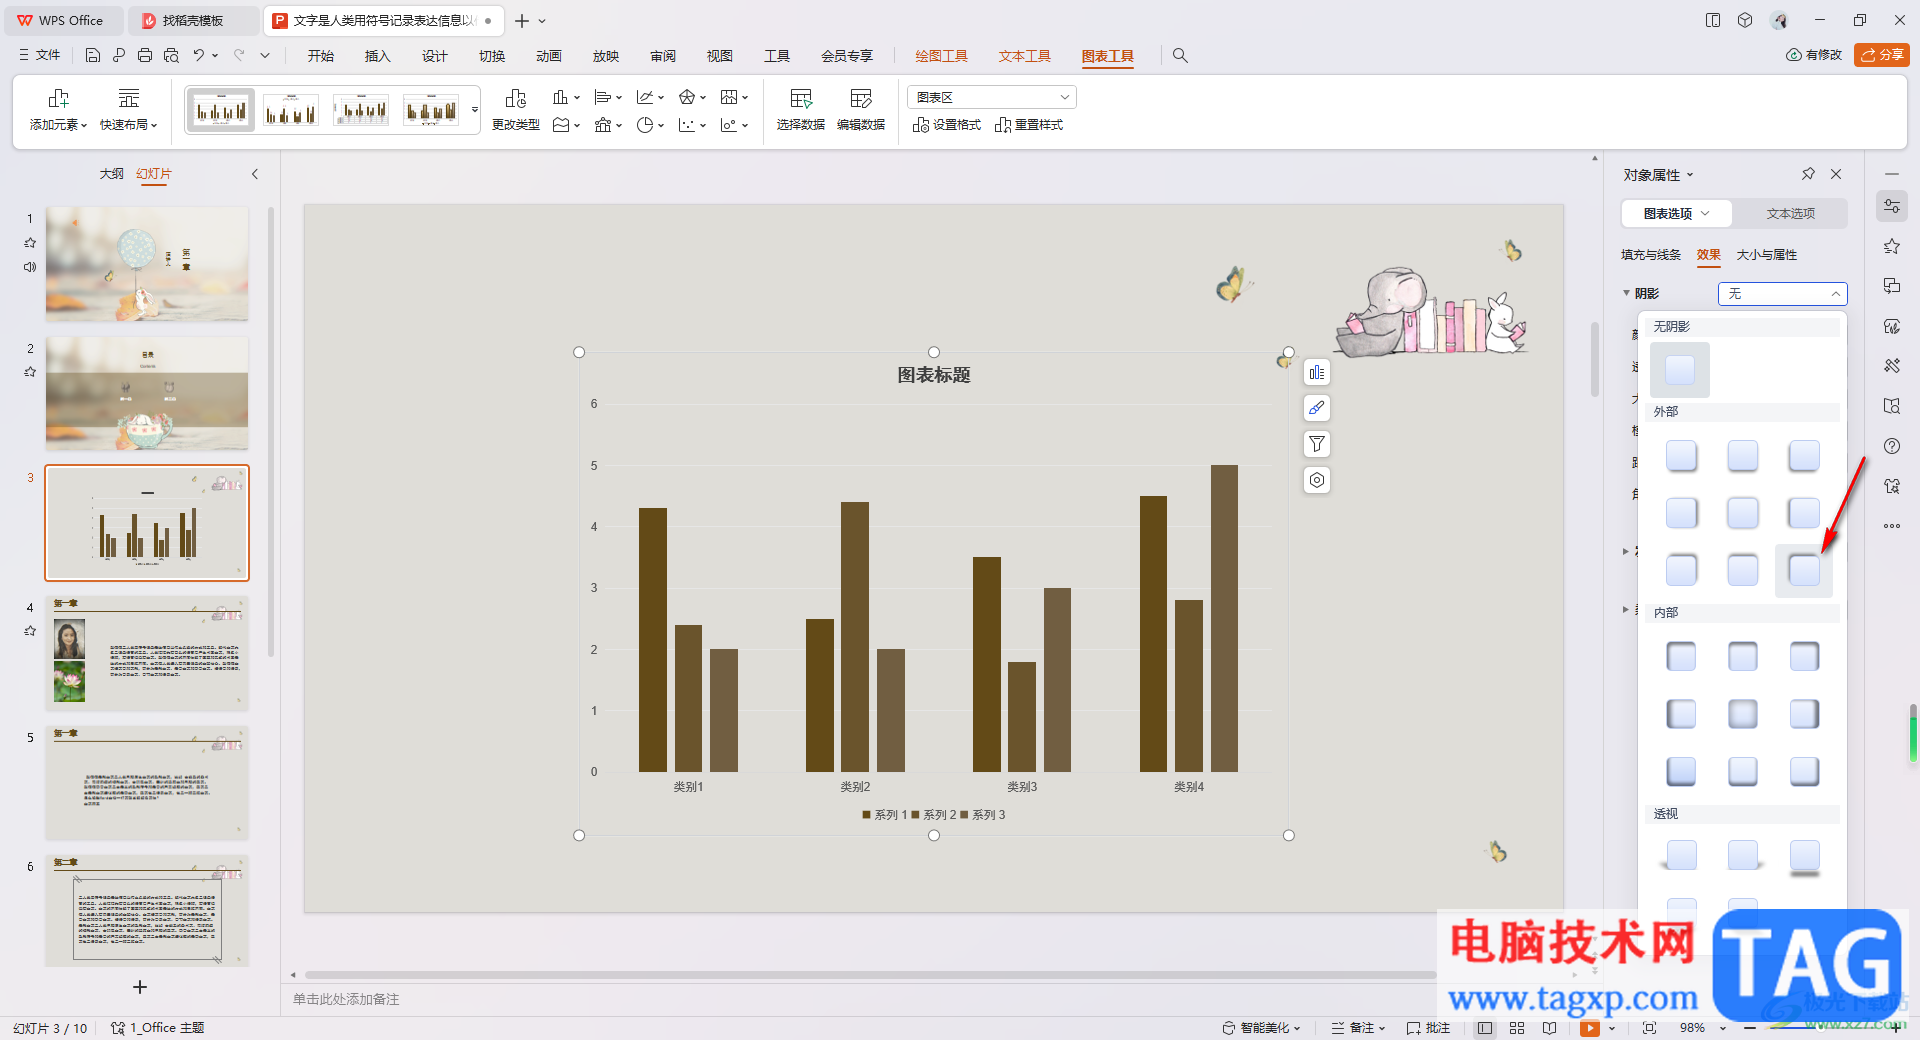The image size is (1920, 1040).
Task: Toggle 备注 notes in status bar
Action: click(x=1358, y=1028)
